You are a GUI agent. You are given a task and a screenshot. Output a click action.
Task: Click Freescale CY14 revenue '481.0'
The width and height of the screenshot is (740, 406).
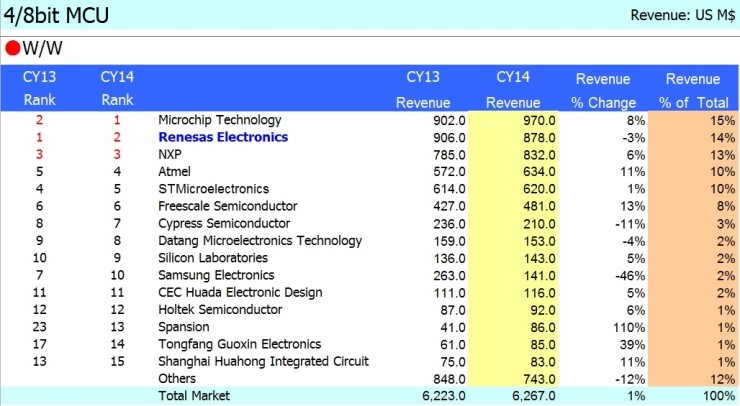click(x=539, y=207)
